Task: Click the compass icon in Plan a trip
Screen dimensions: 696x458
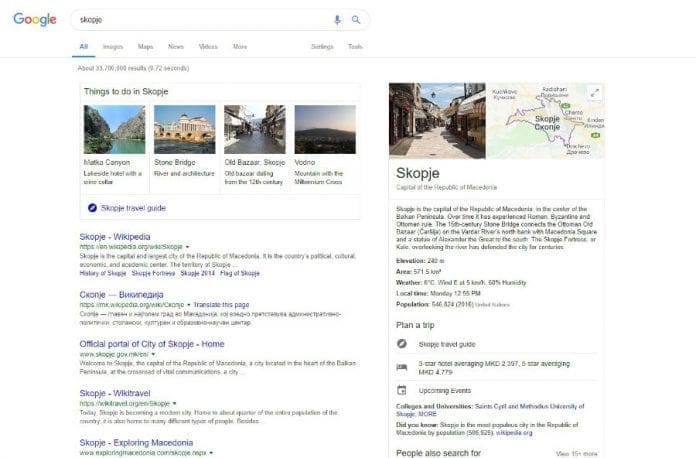Action: pyautogui.click(x=402, y=343)
